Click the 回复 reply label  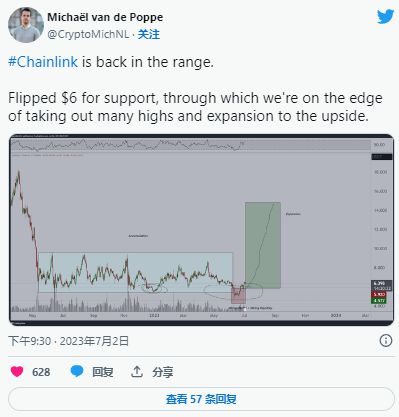(x=103, y=372)
